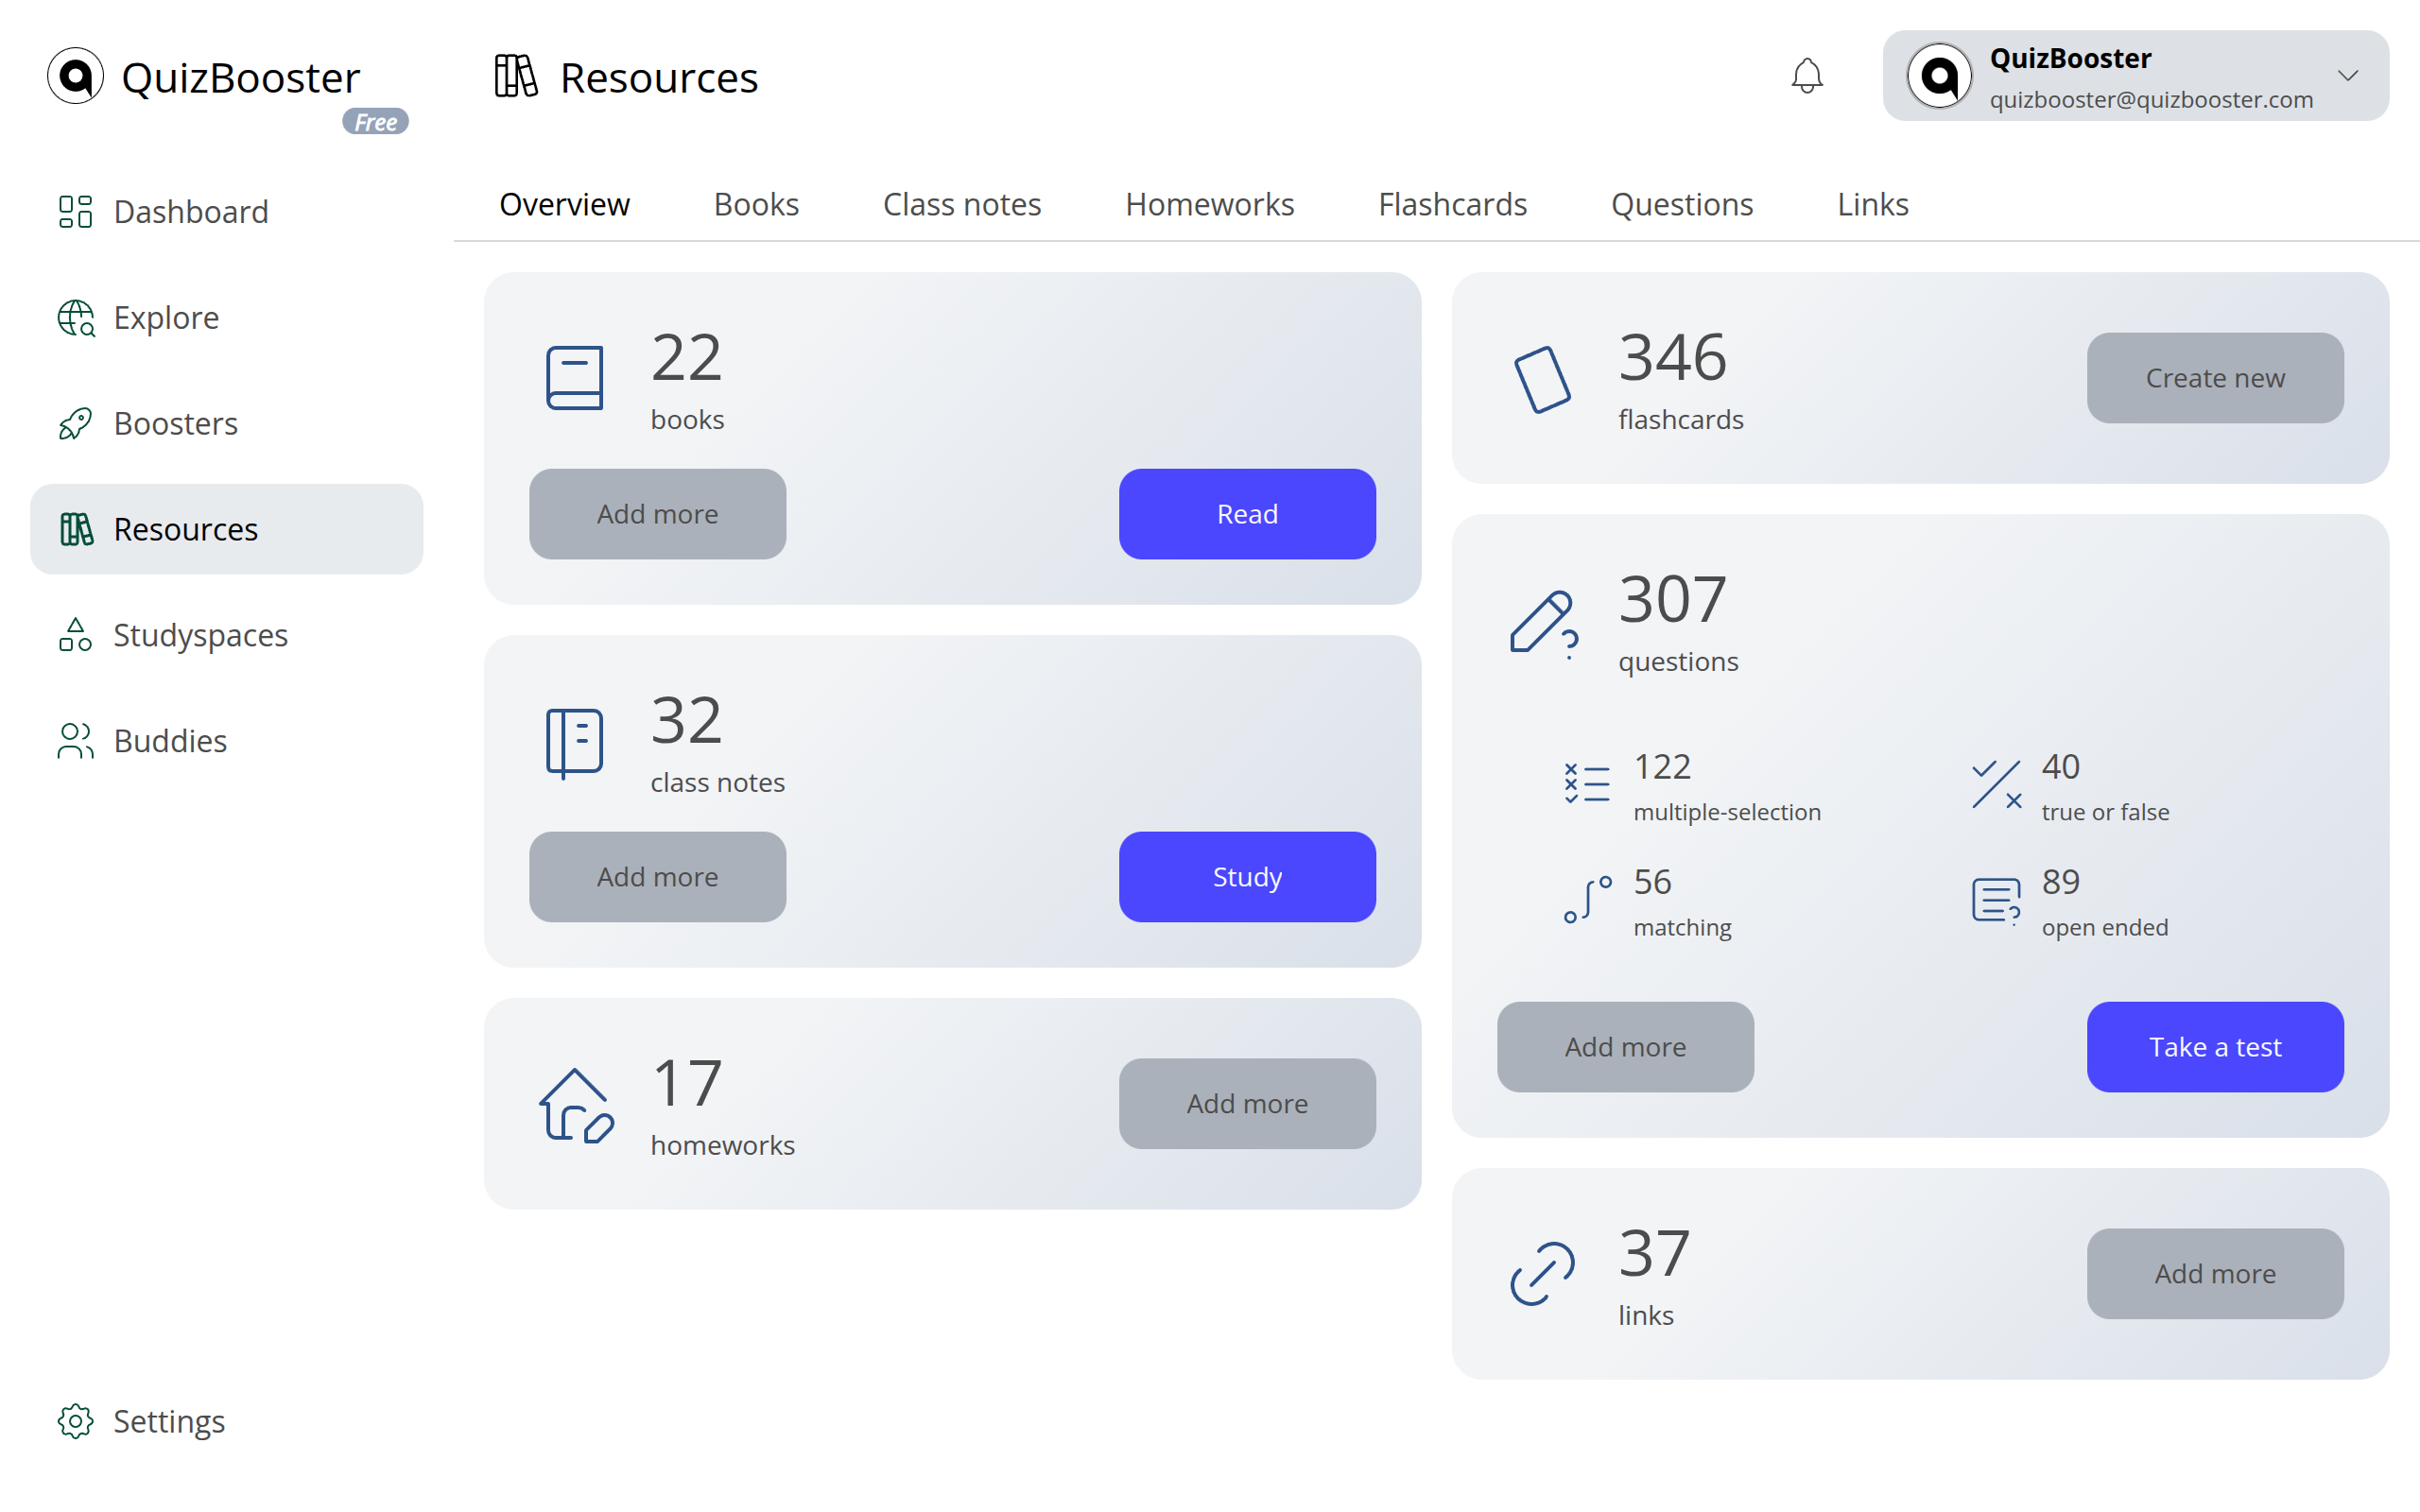The width and height of the screenshot is (2420, 1512).
Task: Click the Studyspaces shapes icon
Action: pyautogui.click(x=75, y=635)
